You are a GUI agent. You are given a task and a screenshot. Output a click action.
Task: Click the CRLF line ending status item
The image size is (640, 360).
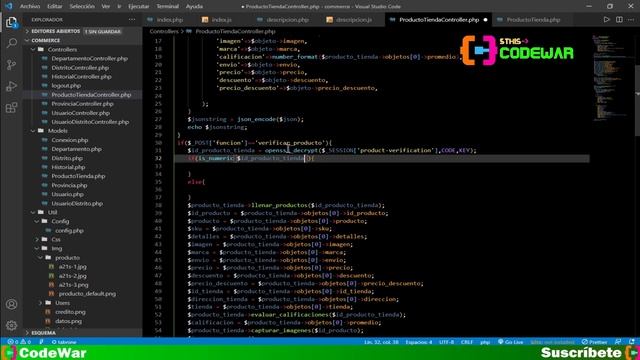pos(467,342)
